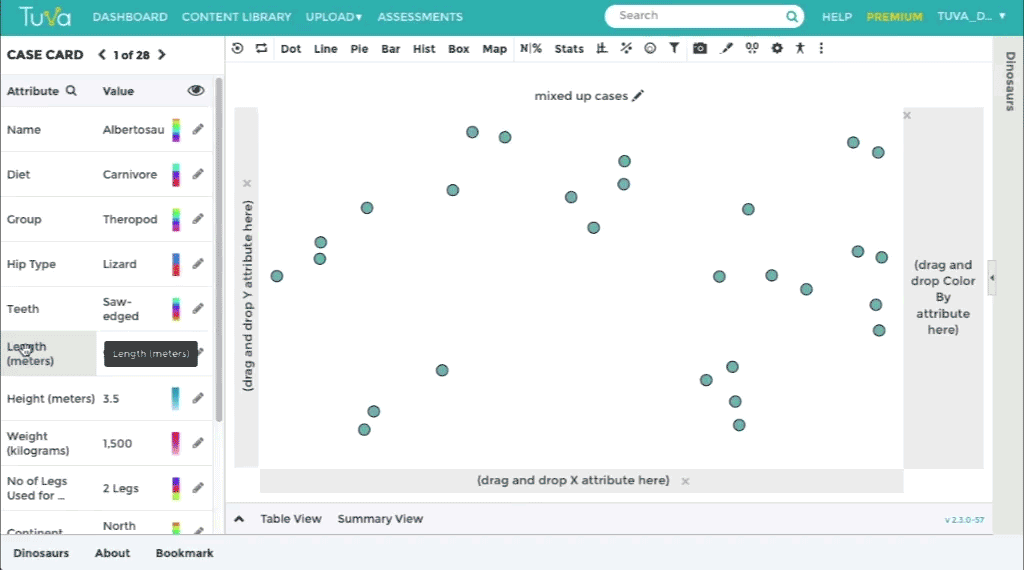Screen dimensions: 1024x570
Task: Open ASSESSMENTS page
Action: pos(420,17)
